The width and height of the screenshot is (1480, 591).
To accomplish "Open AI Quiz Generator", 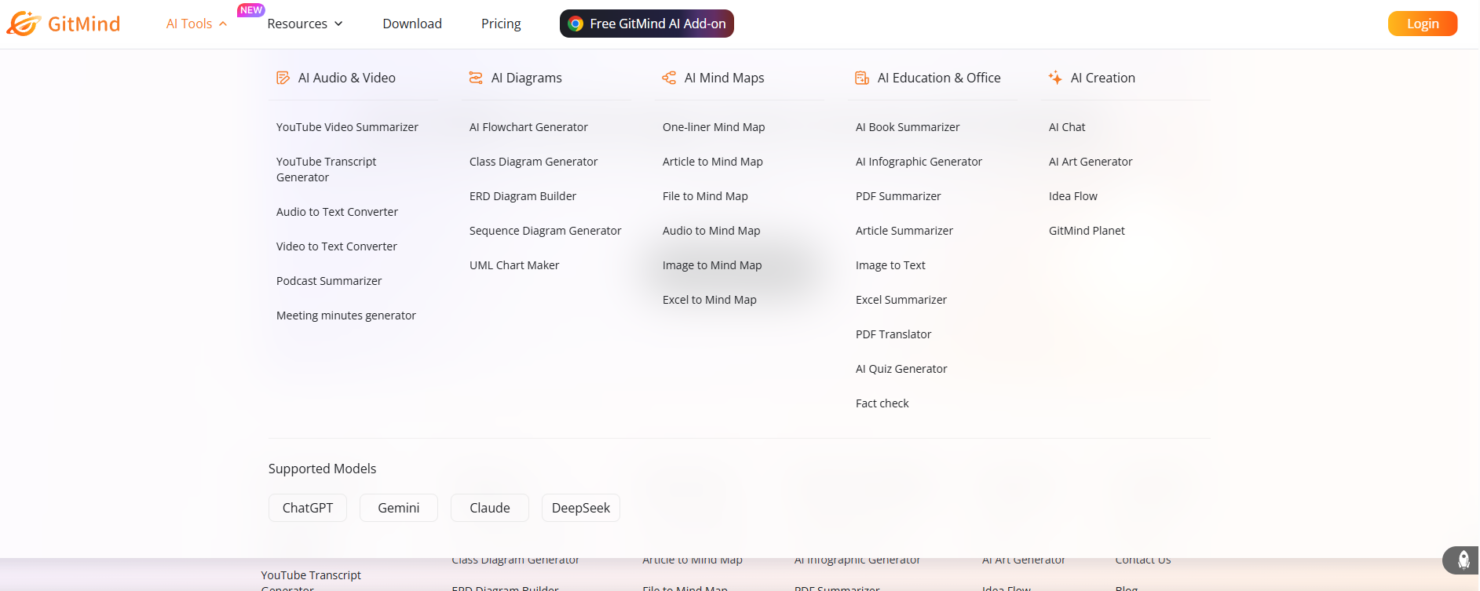I will click(901, 369).
